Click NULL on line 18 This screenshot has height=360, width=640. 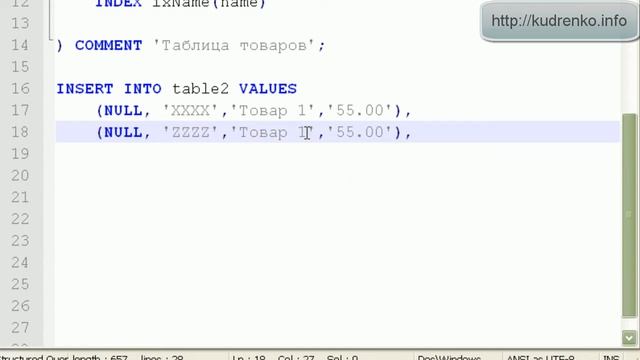(123, 132)
